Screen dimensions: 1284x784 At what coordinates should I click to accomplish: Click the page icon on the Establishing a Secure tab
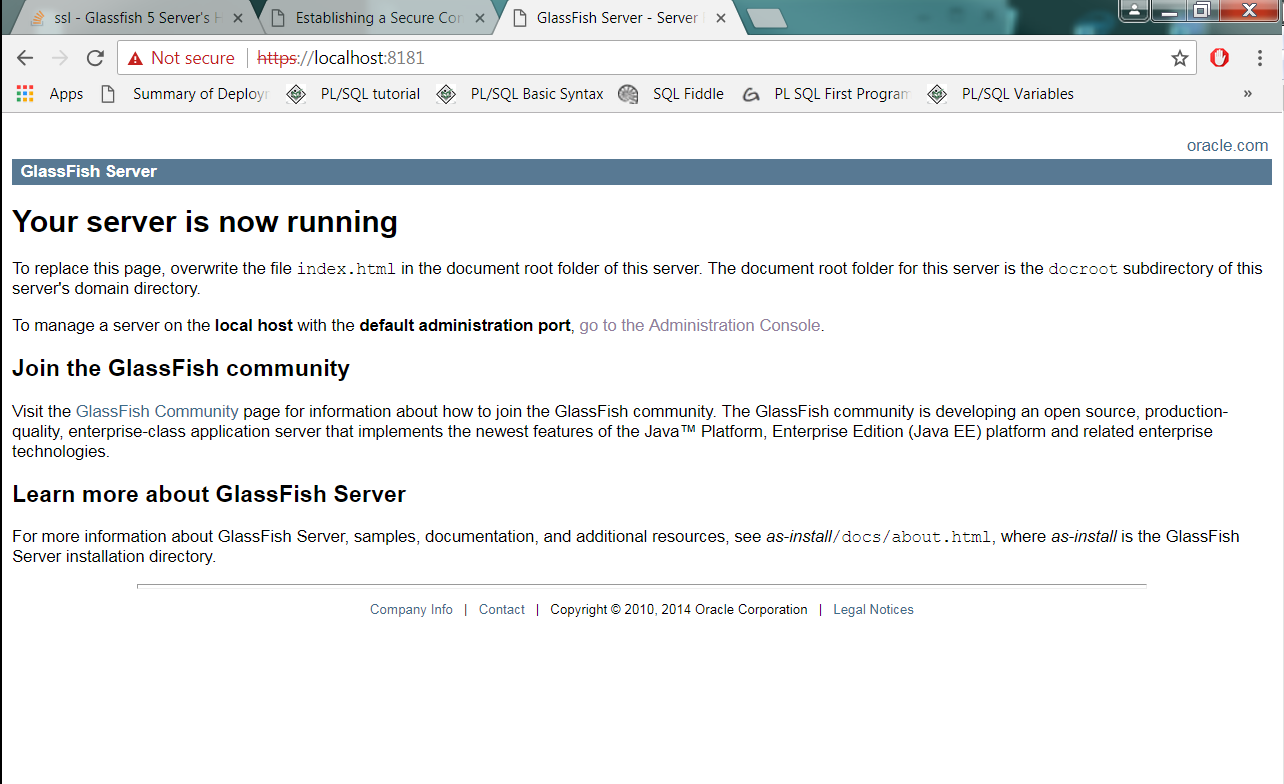click(x=277, y=18)
